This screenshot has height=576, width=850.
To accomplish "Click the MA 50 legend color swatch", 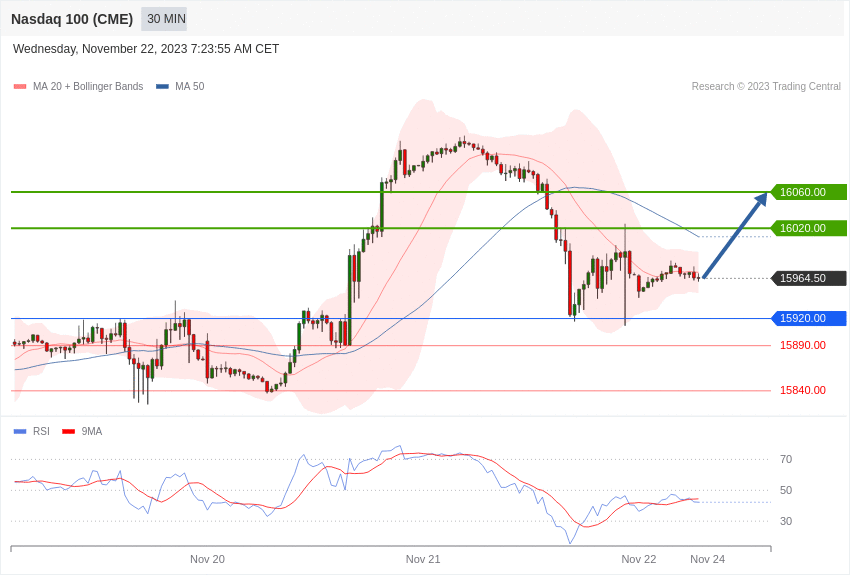I will (x=163, y=87).
